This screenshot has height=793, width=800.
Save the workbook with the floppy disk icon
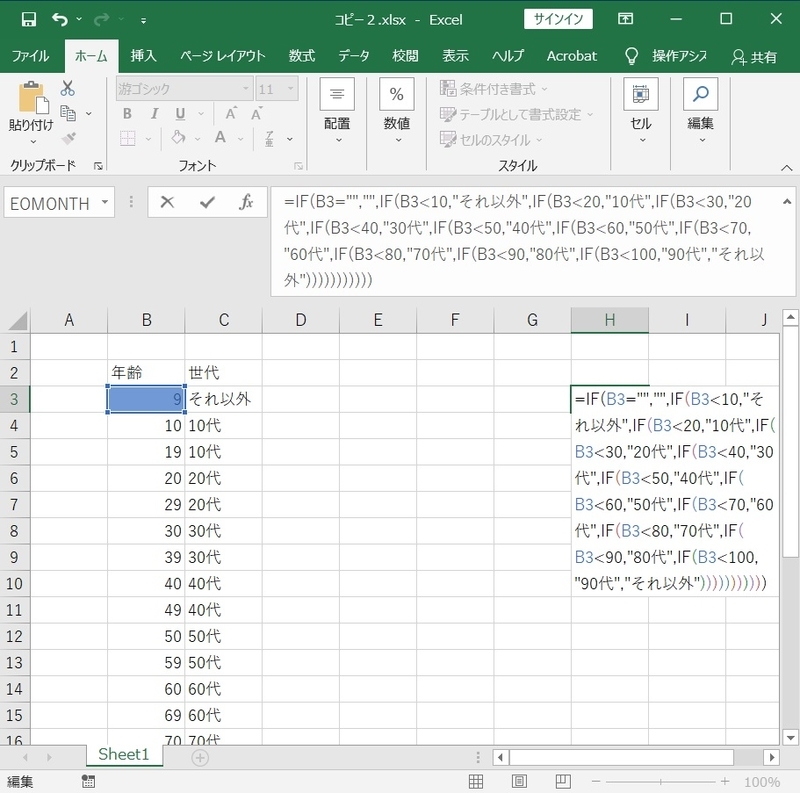tap(29, 19)
